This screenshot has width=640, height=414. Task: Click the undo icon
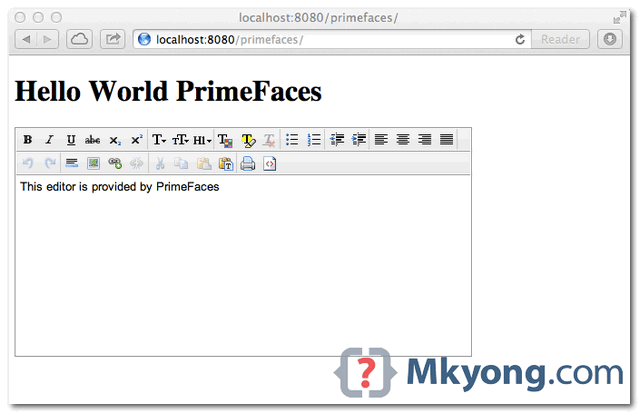[x=28, y=163]
